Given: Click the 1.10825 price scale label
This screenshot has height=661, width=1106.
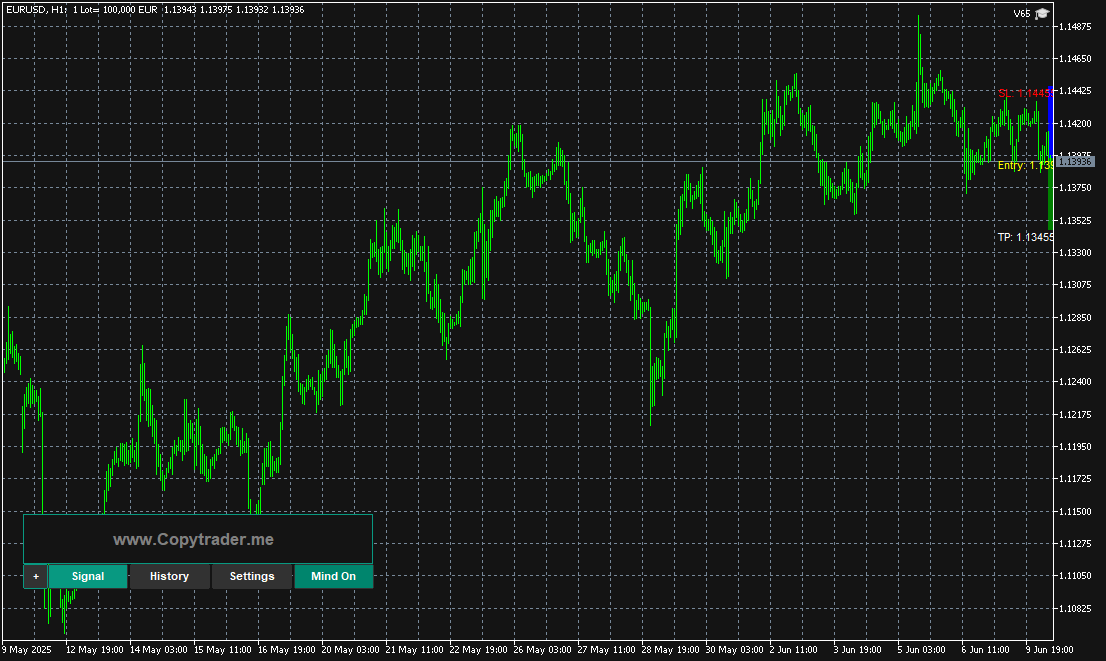Looking at the screenshot, I should pos(1075,608).
